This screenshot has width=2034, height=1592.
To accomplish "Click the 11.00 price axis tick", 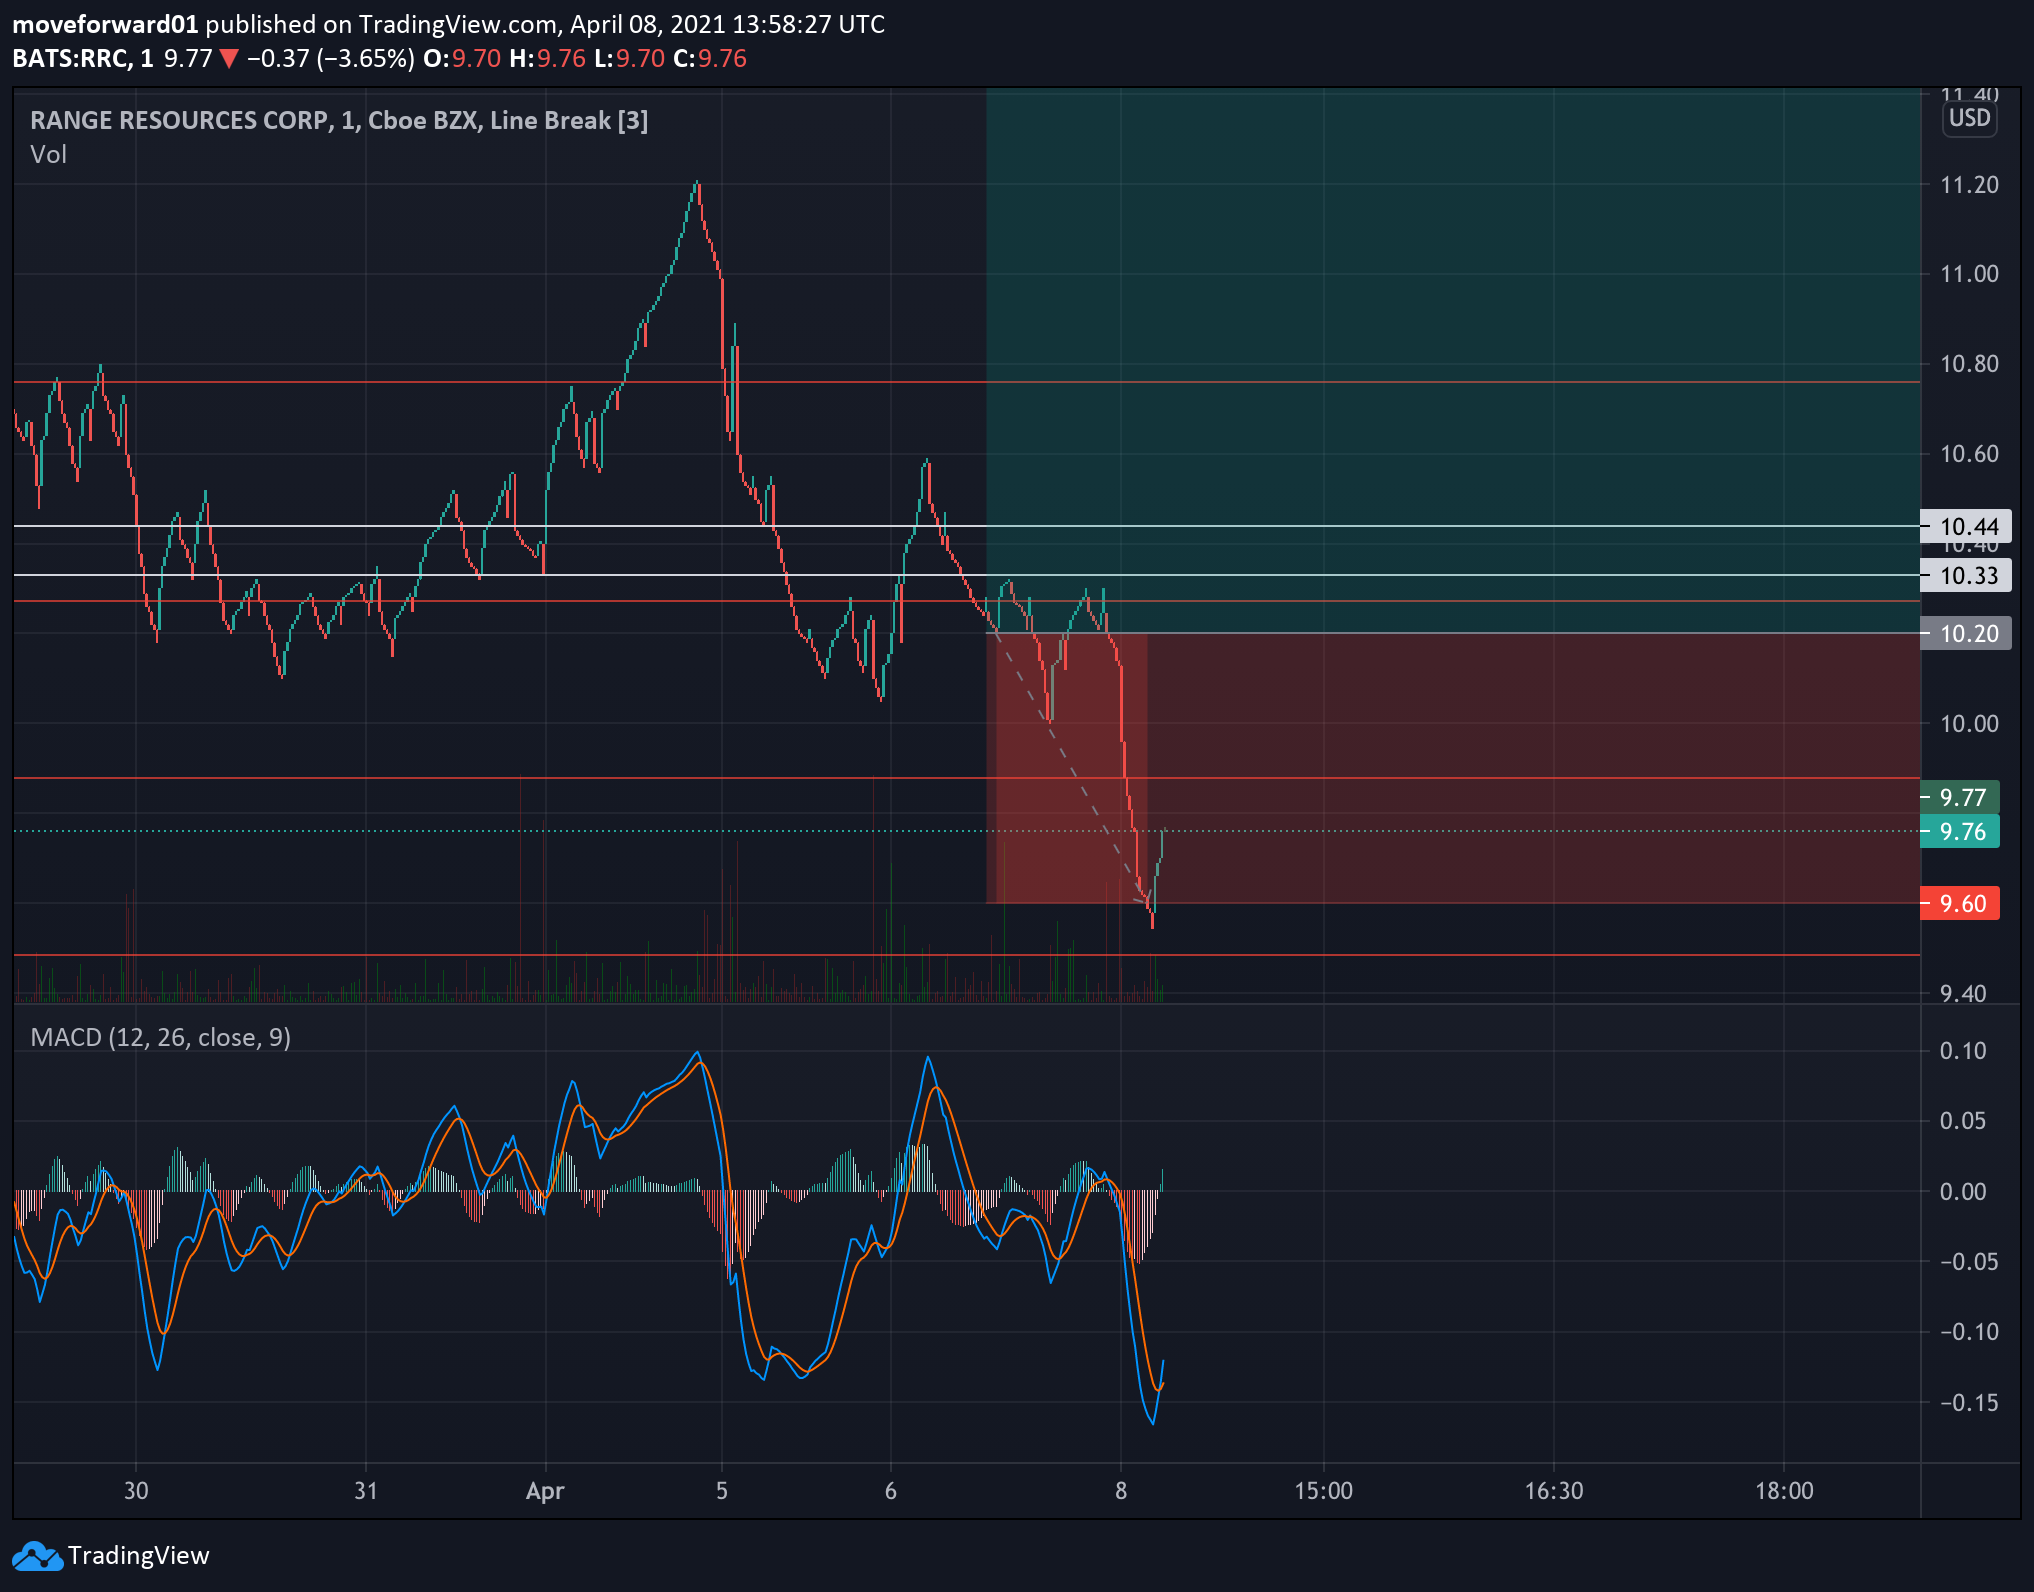I will point(1969,274).
